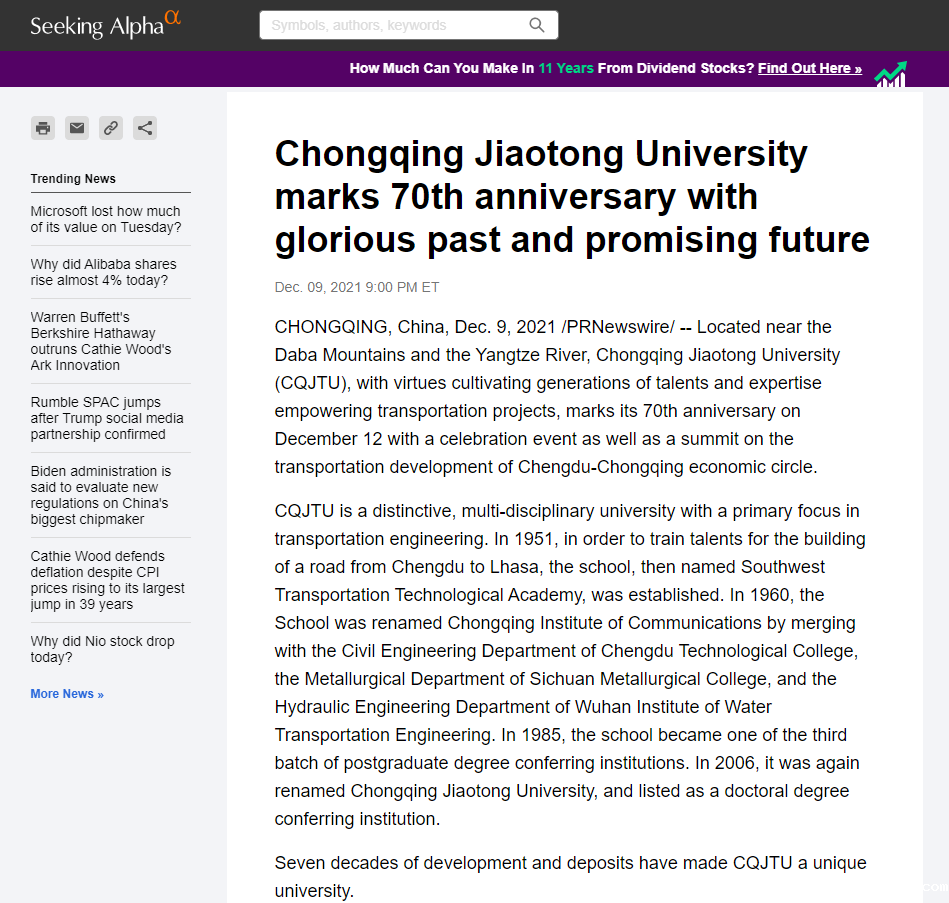Click the Trending News section heading
The image size is (949, 903).
pos(73,179)
